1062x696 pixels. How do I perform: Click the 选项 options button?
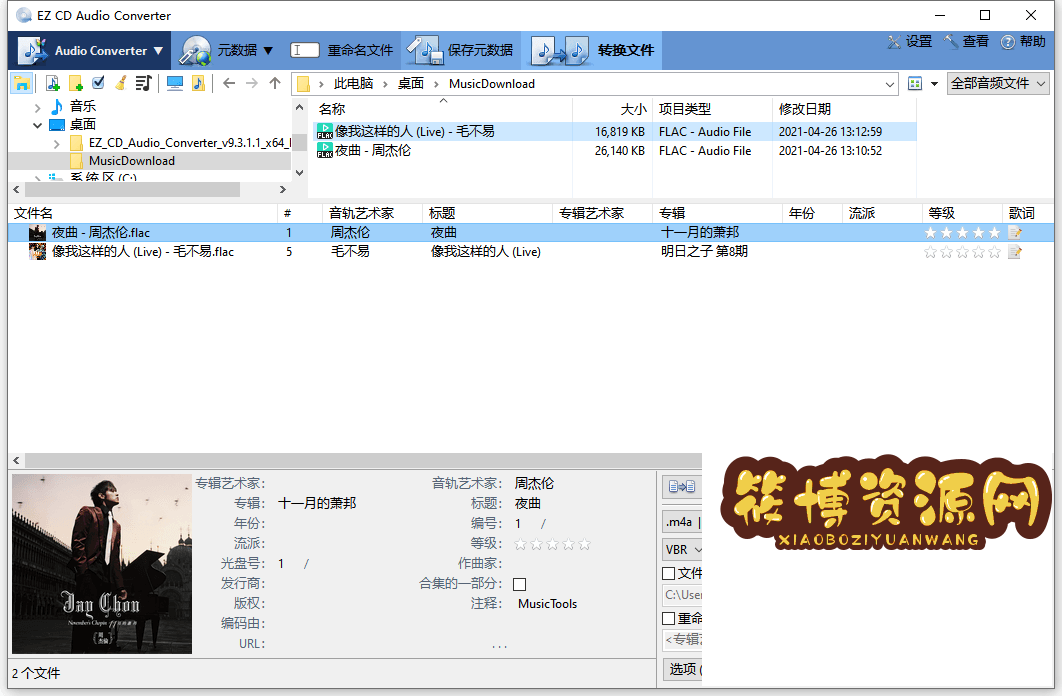[683, 669]
